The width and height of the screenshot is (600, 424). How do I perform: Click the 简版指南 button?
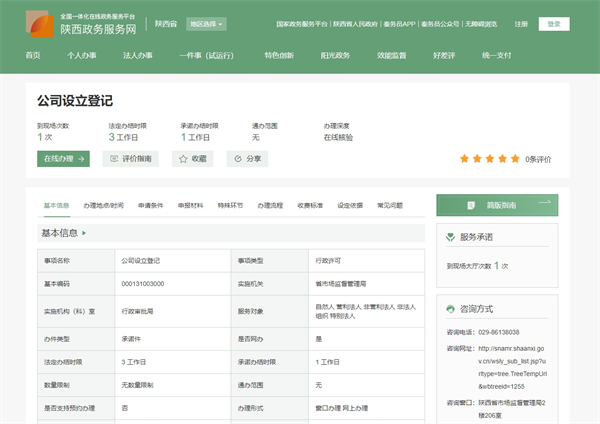[497, 205]
